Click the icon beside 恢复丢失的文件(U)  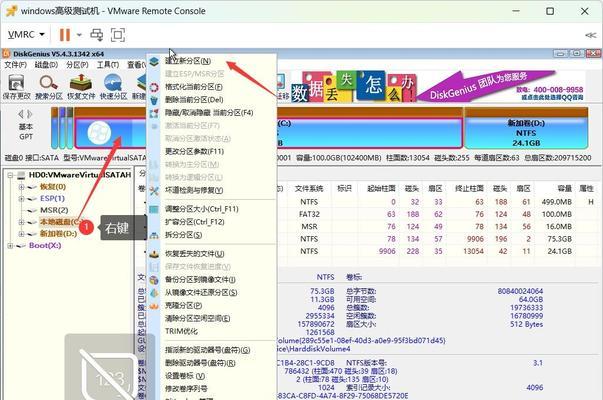154,254
